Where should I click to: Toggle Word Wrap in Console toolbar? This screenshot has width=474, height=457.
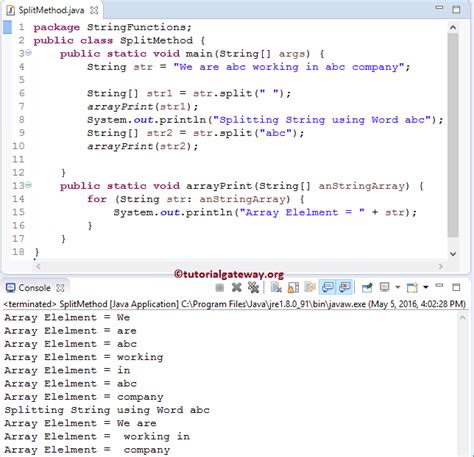coord(310,287)
